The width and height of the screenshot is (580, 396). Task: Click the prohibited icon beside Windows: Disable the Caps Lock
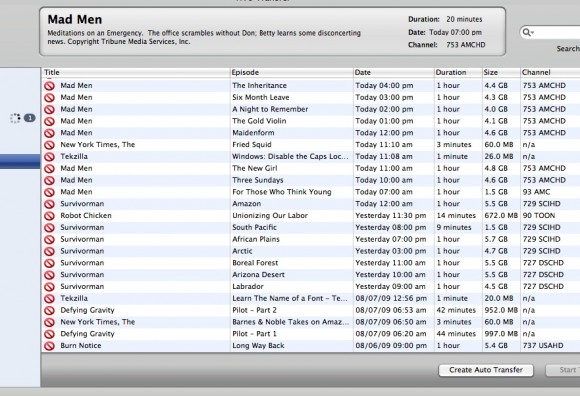click(x=50, y=157)
